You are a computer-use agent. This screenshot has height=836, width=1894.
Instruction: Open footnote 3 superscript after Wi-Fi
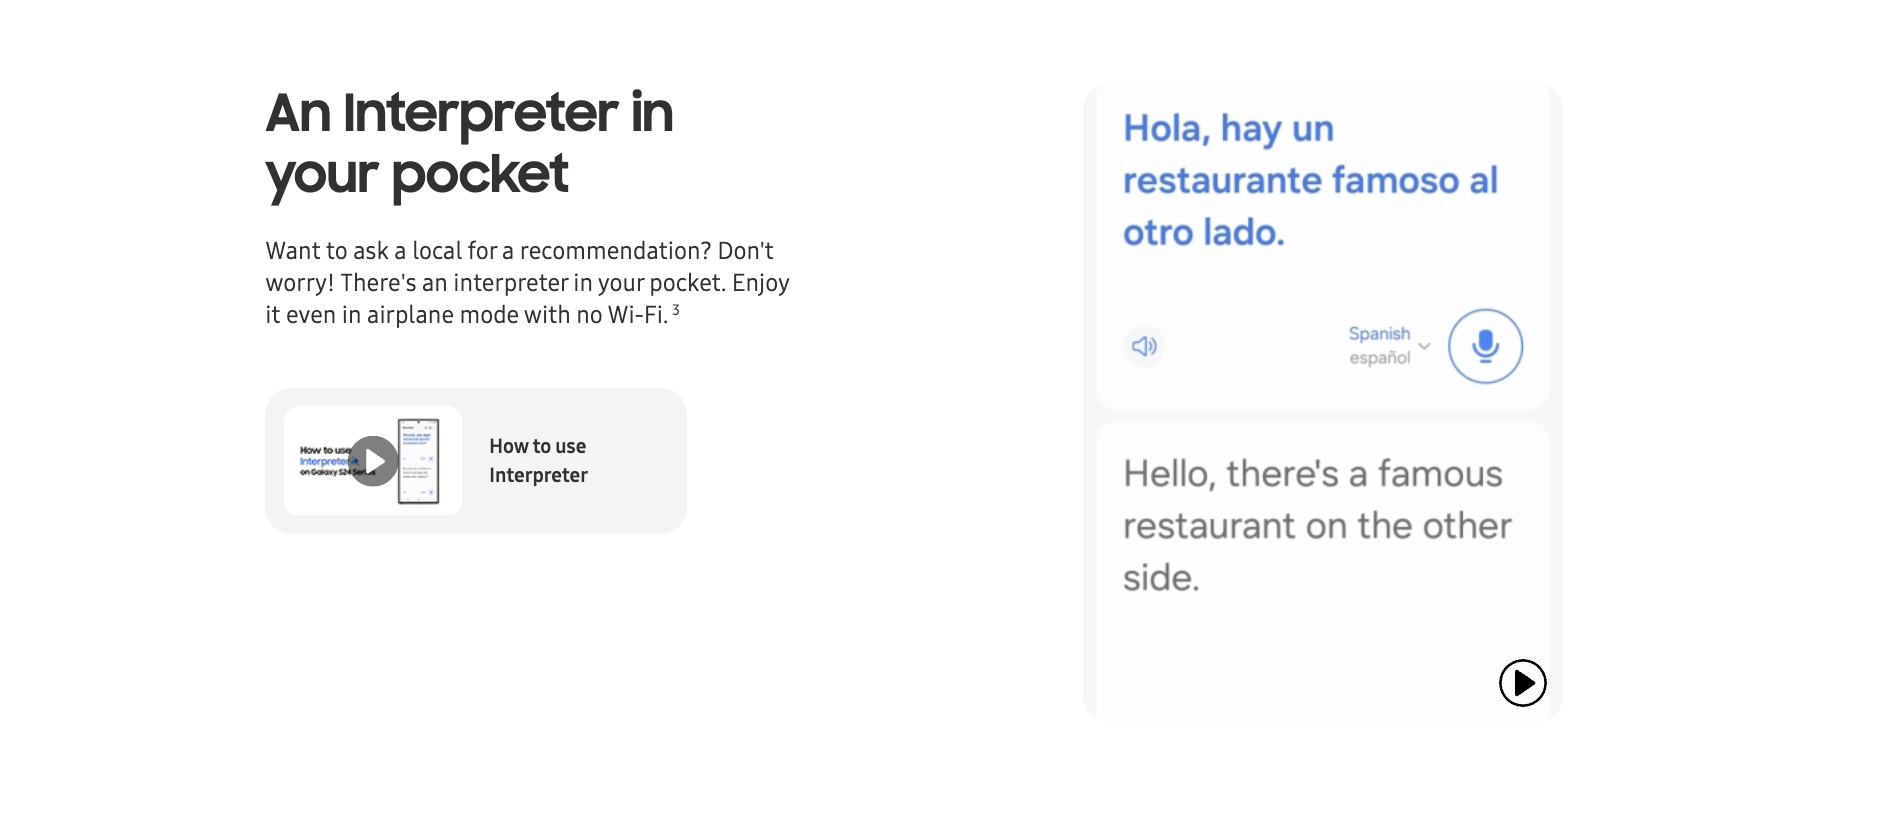click(676, 310)
